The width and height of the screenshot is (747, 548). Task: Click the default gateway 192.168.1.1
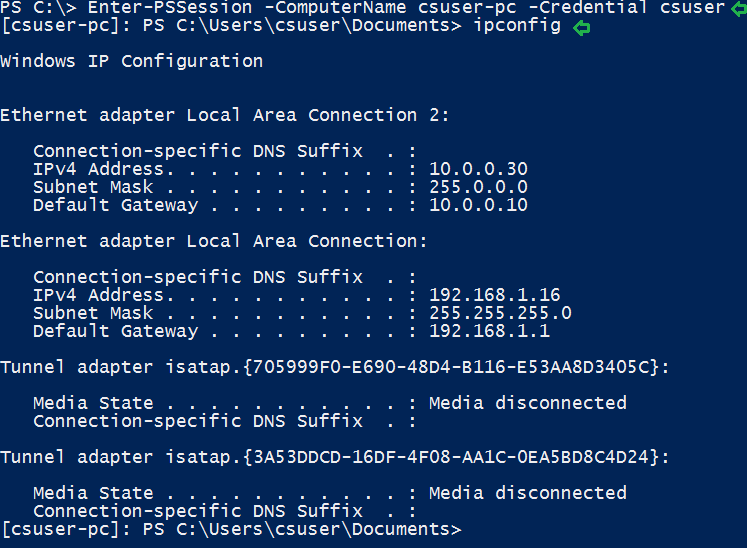pyautogui.click(x=489, y=331)
